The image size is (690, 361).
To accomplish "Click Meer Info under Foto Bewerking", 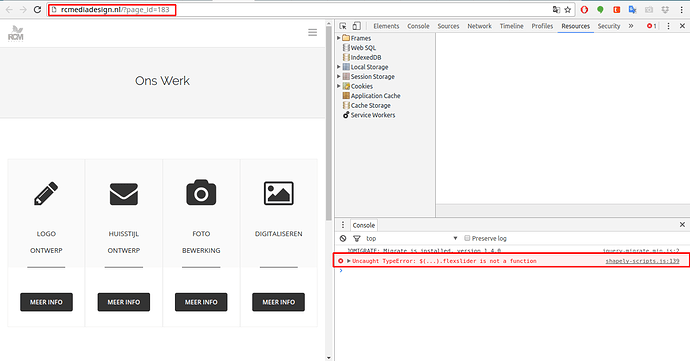I will coord(201,302).
